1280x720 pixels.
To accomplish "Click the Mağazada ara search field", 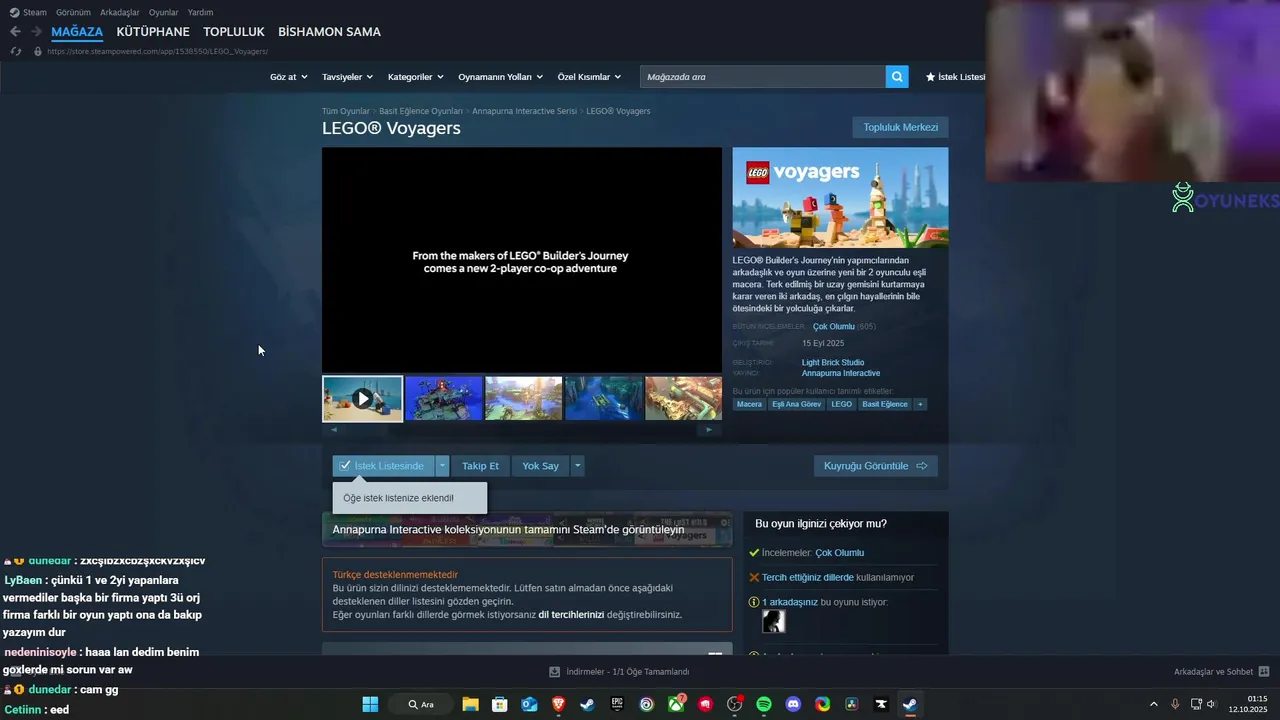I will pos(762,76).
